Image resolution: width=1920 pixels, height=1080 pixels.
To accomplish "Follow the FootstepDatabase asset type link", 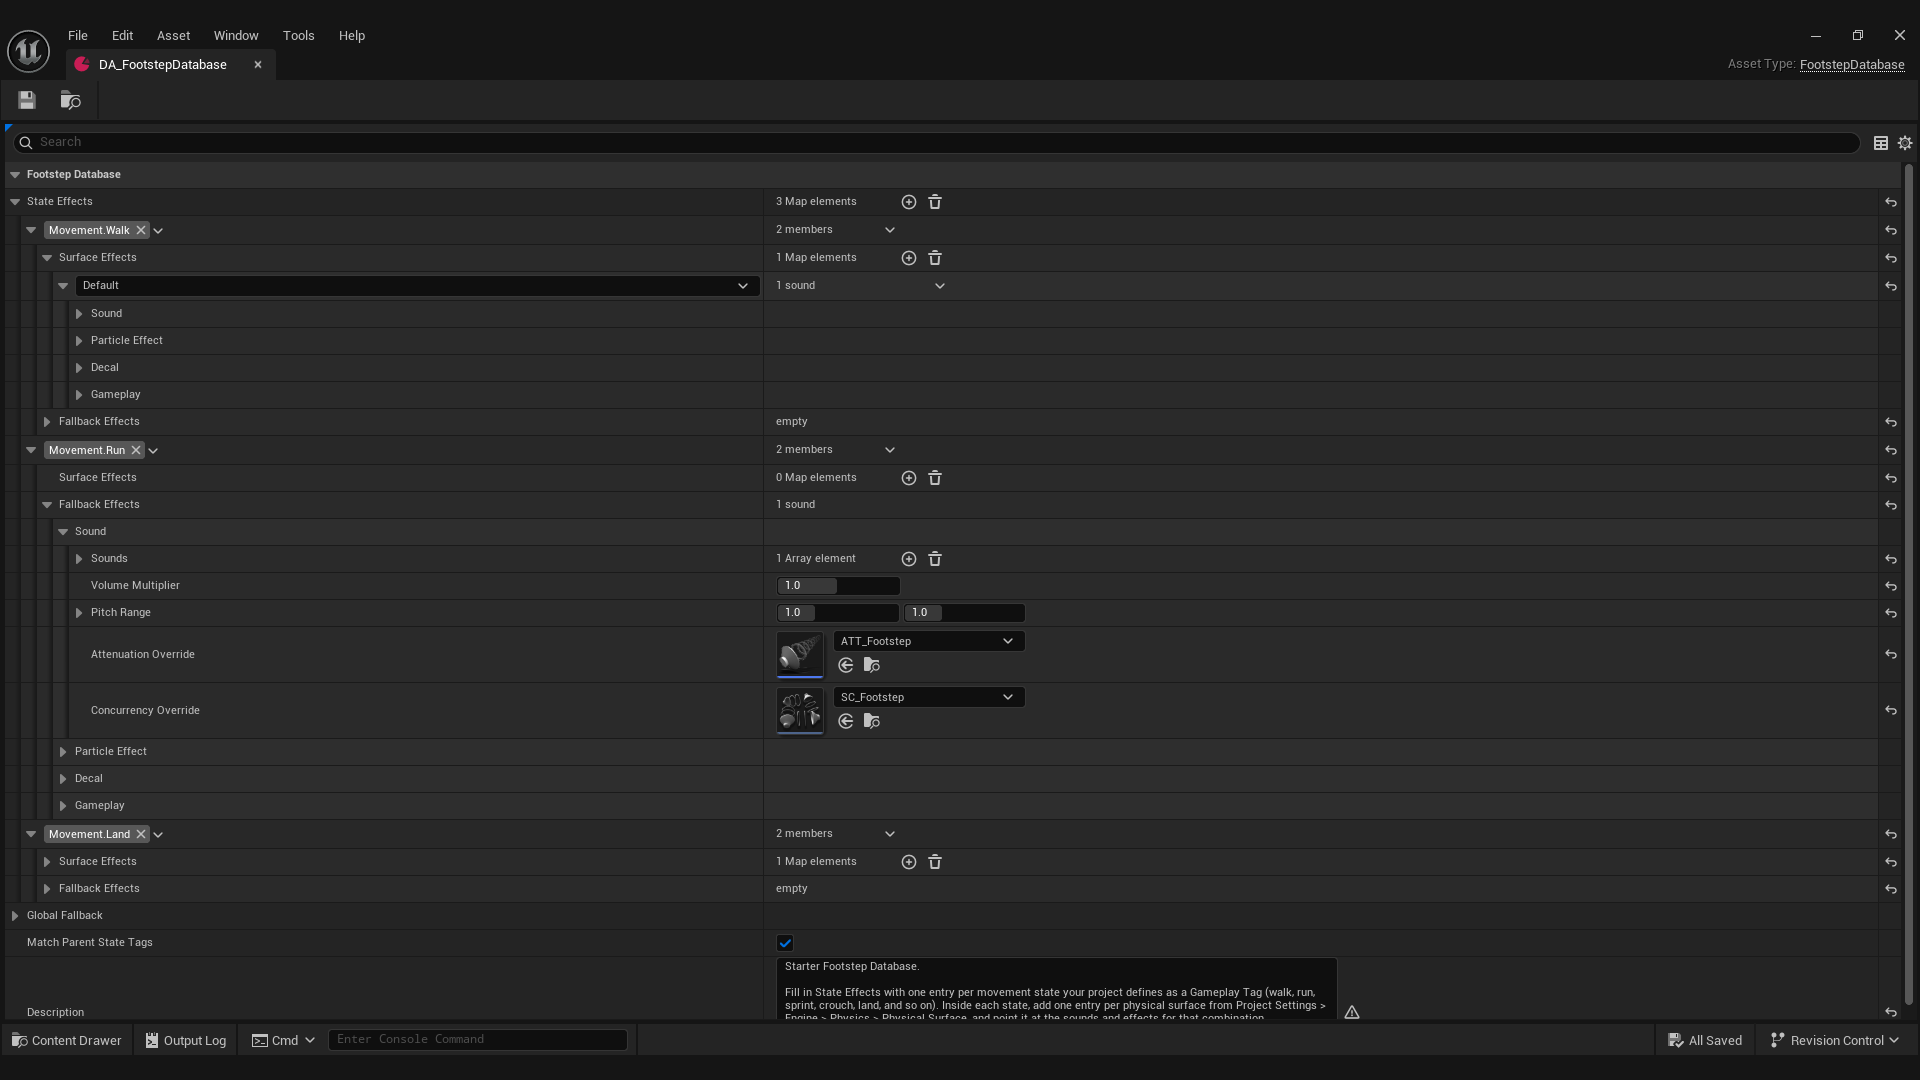I will pos(1852,65).
